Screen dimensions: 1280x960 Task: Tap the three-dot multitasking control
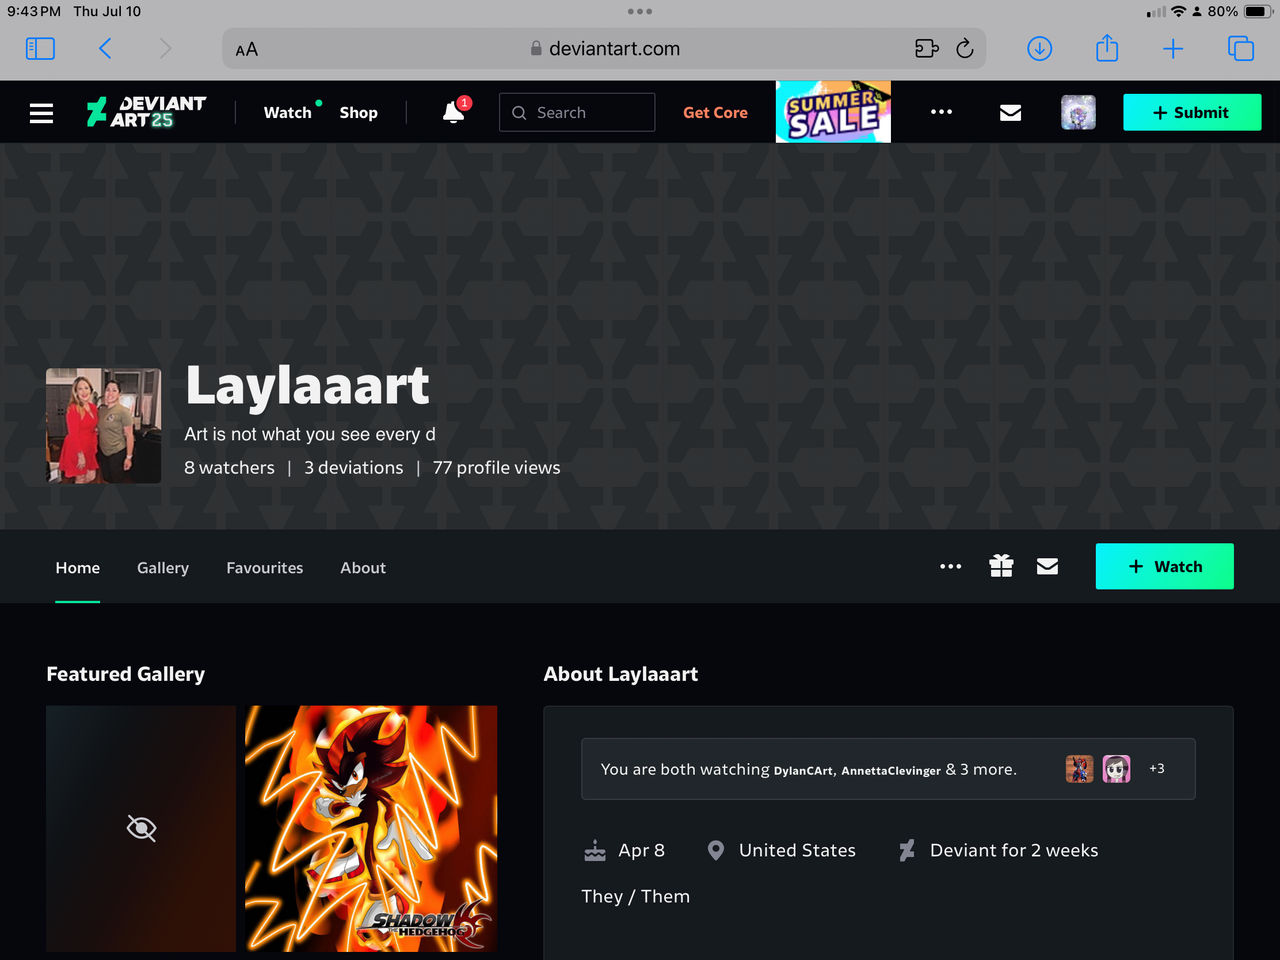click(640, 11)
